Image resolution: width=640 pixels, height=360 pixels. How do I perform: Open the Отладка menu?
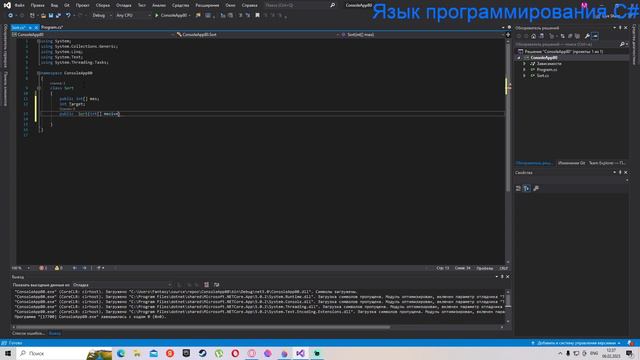click(x=124, y=5)
